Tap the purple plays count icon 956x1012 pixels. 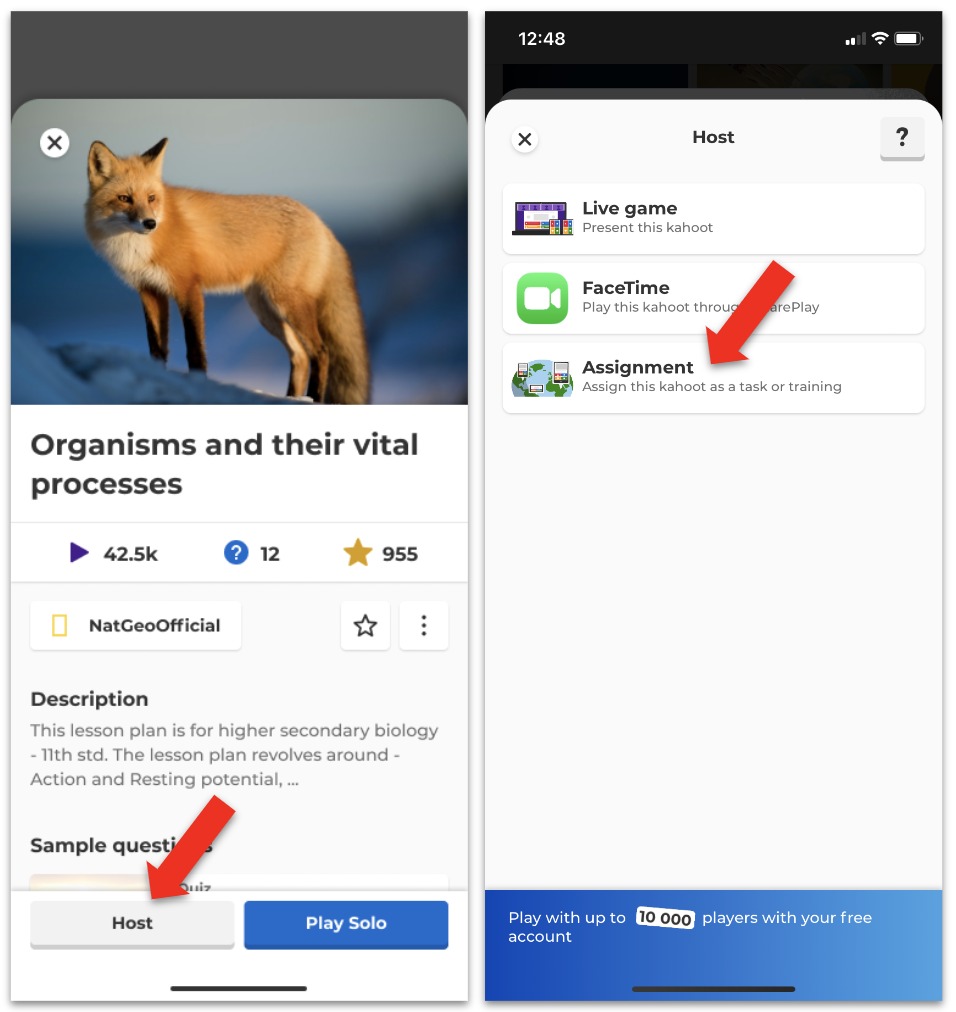click(x=79, y=553)
